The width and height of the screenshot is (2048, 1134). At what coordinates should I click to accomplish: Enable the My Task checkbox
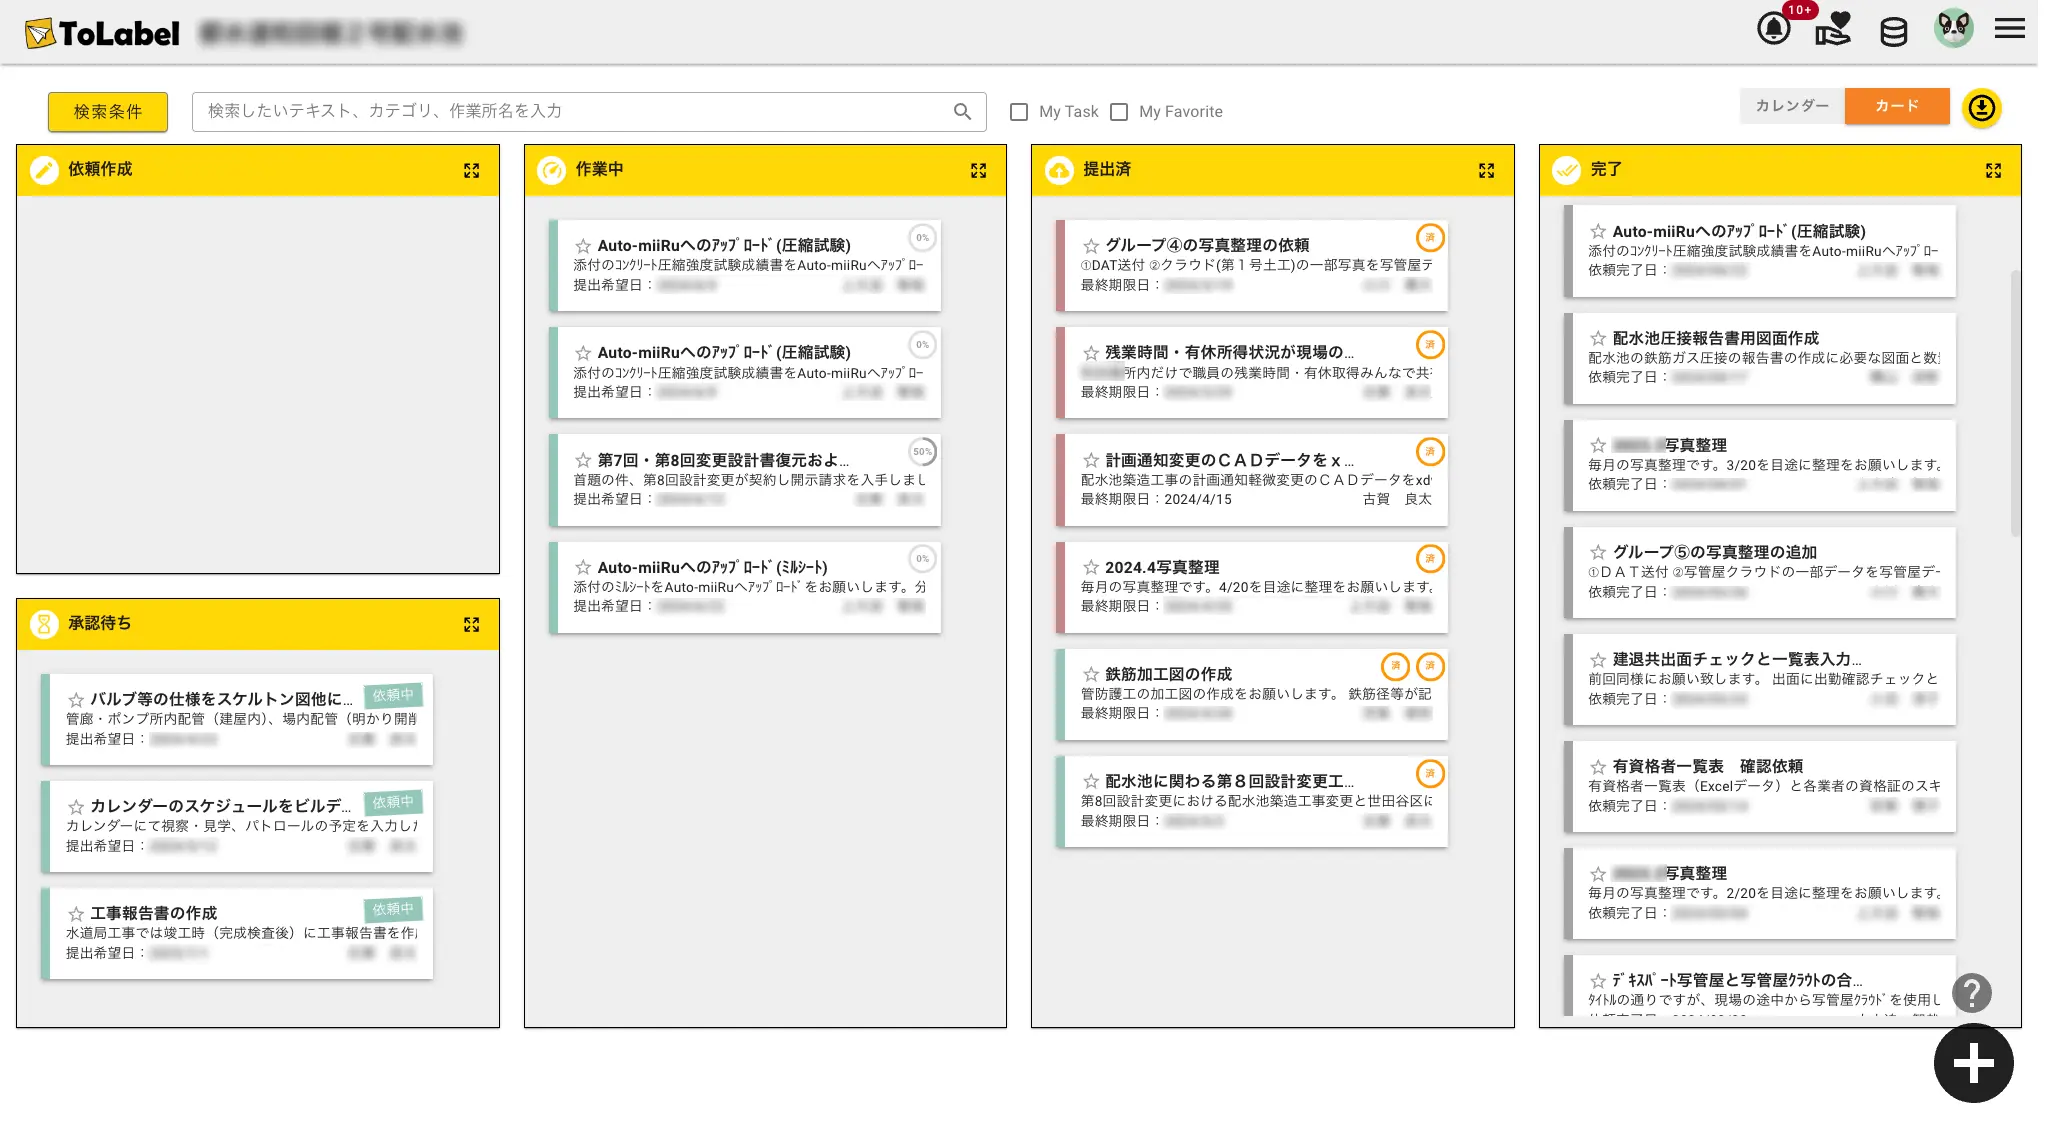1019,111
